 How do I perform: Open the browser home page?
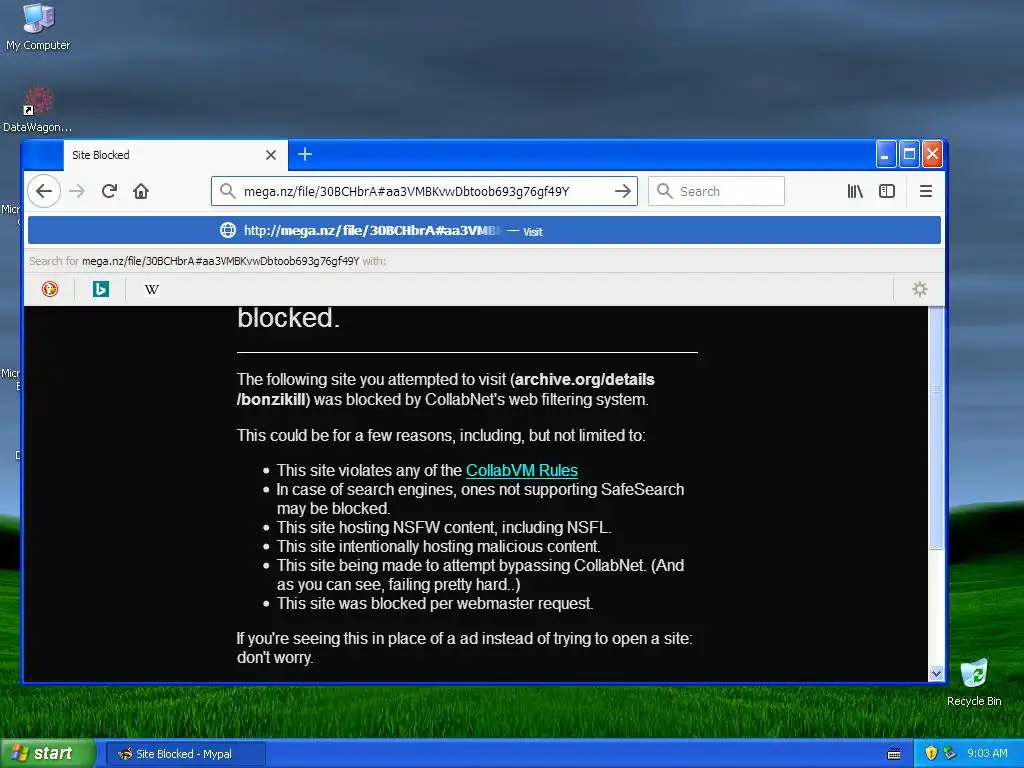141,191
